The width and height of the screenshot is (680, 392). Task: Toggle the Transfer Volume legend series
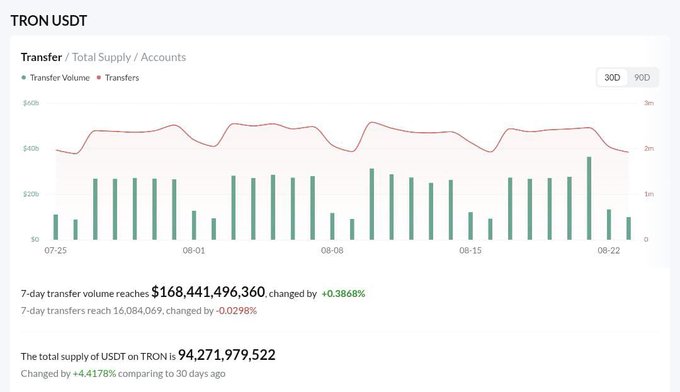point(56,78)
